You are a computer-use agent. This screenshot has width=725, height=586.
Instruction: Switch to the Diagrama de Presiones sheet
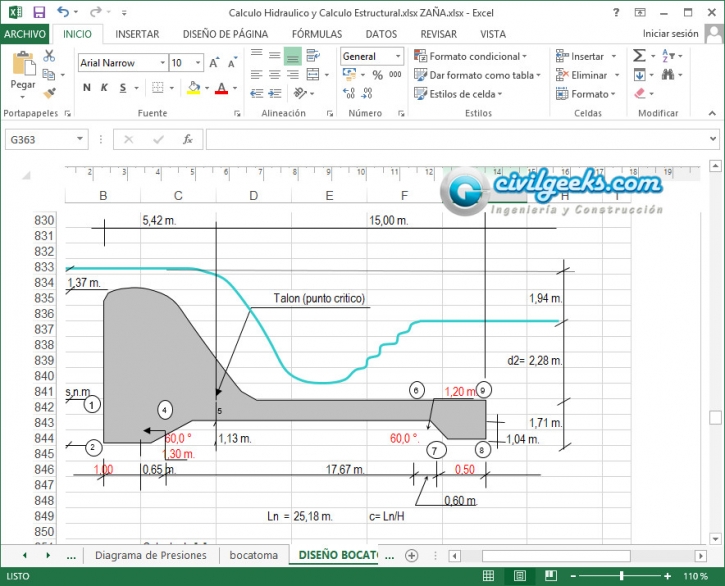tap(150, 555)
